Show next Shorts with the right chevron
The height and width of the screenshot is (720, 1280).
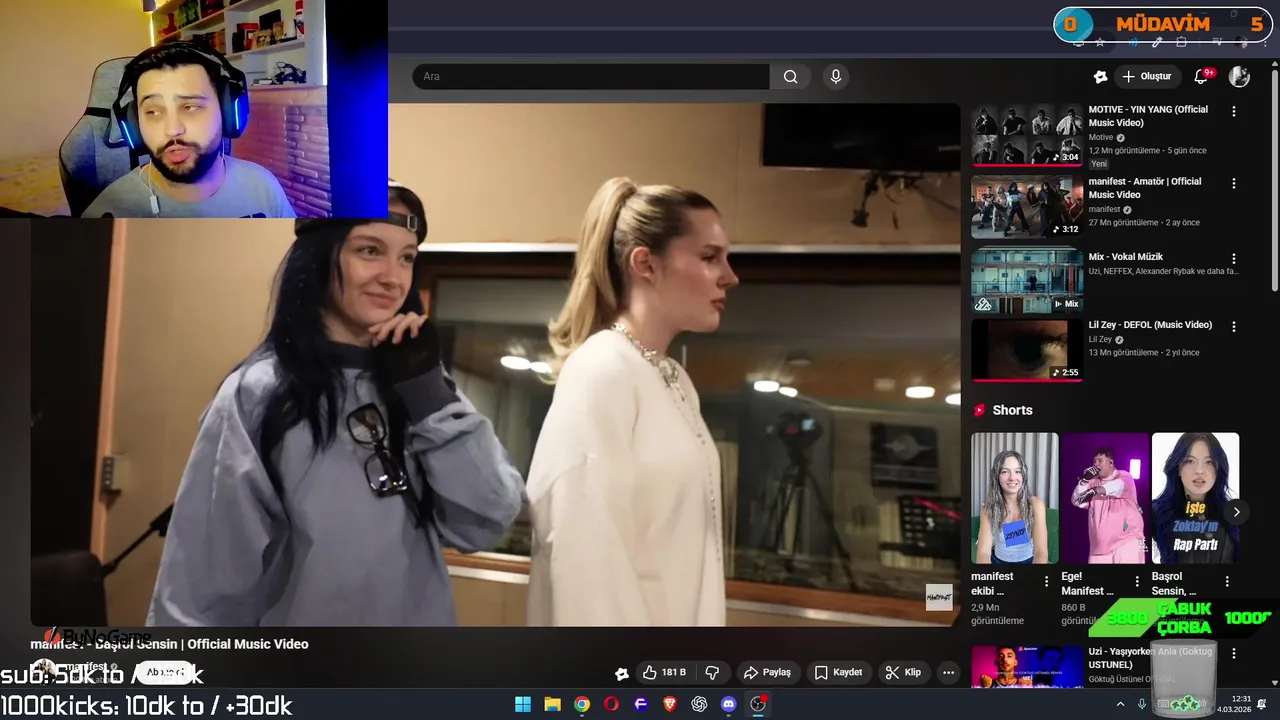point(1236,512)
